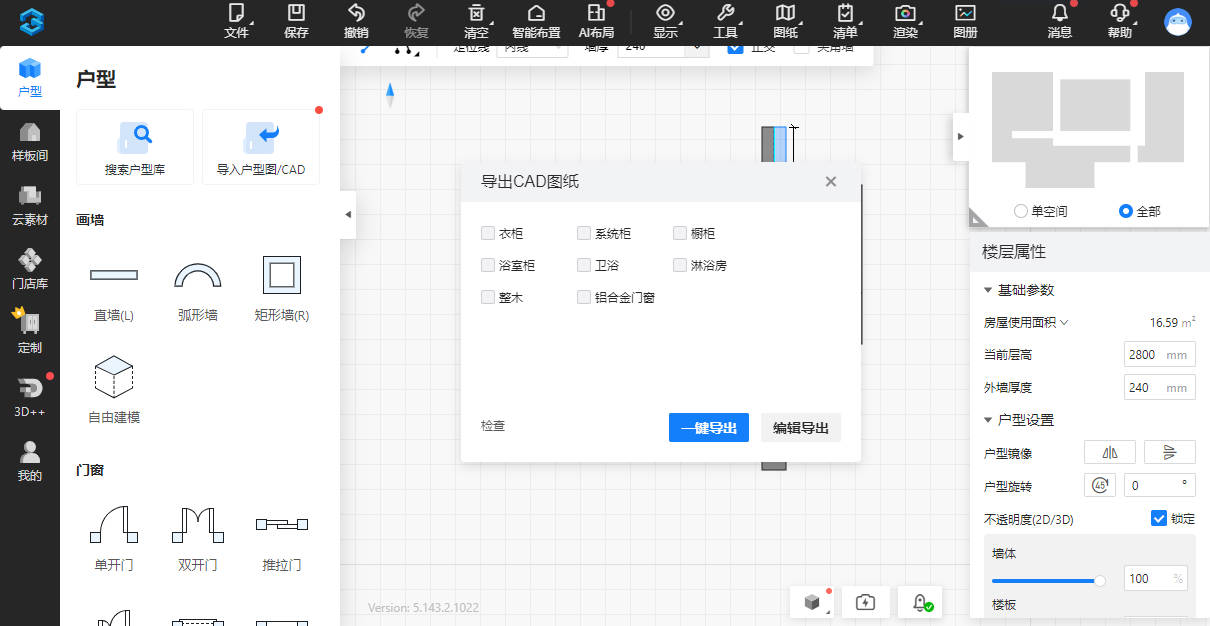This screenshot has height=626, width=1210.
Task: Check the 衣柜 export checkbox
Action: 488,232
